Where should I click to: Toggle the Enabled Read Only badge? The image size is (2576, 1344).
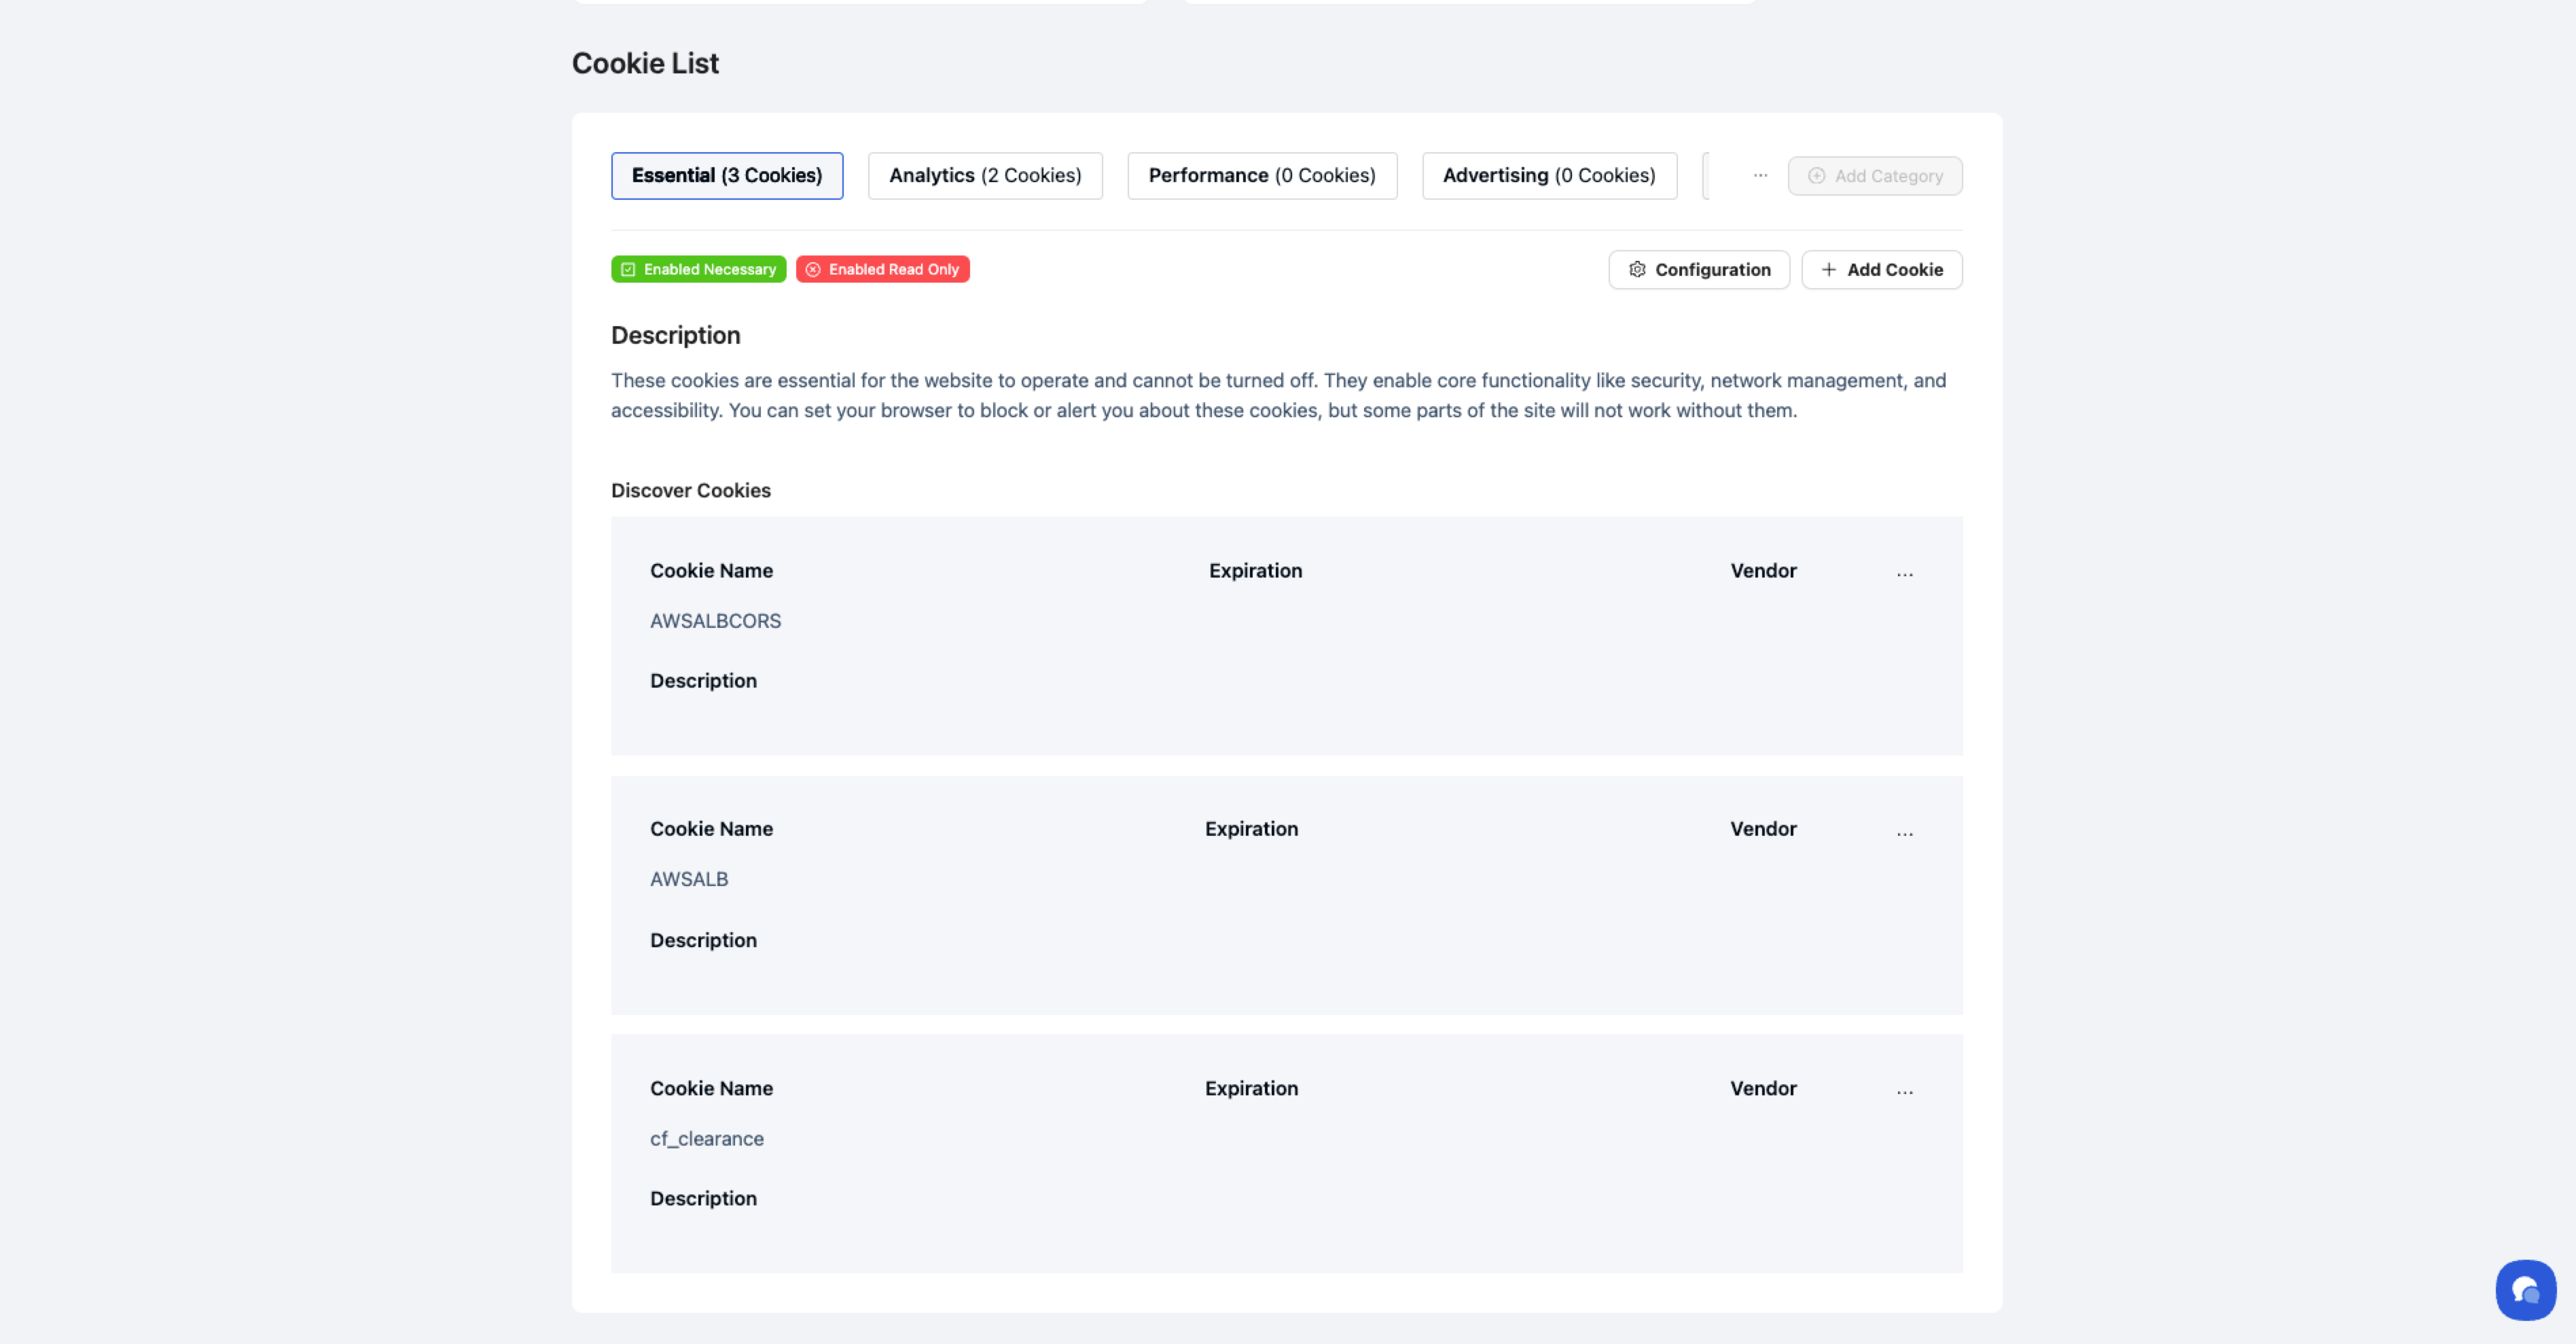(x=882, y=269)
